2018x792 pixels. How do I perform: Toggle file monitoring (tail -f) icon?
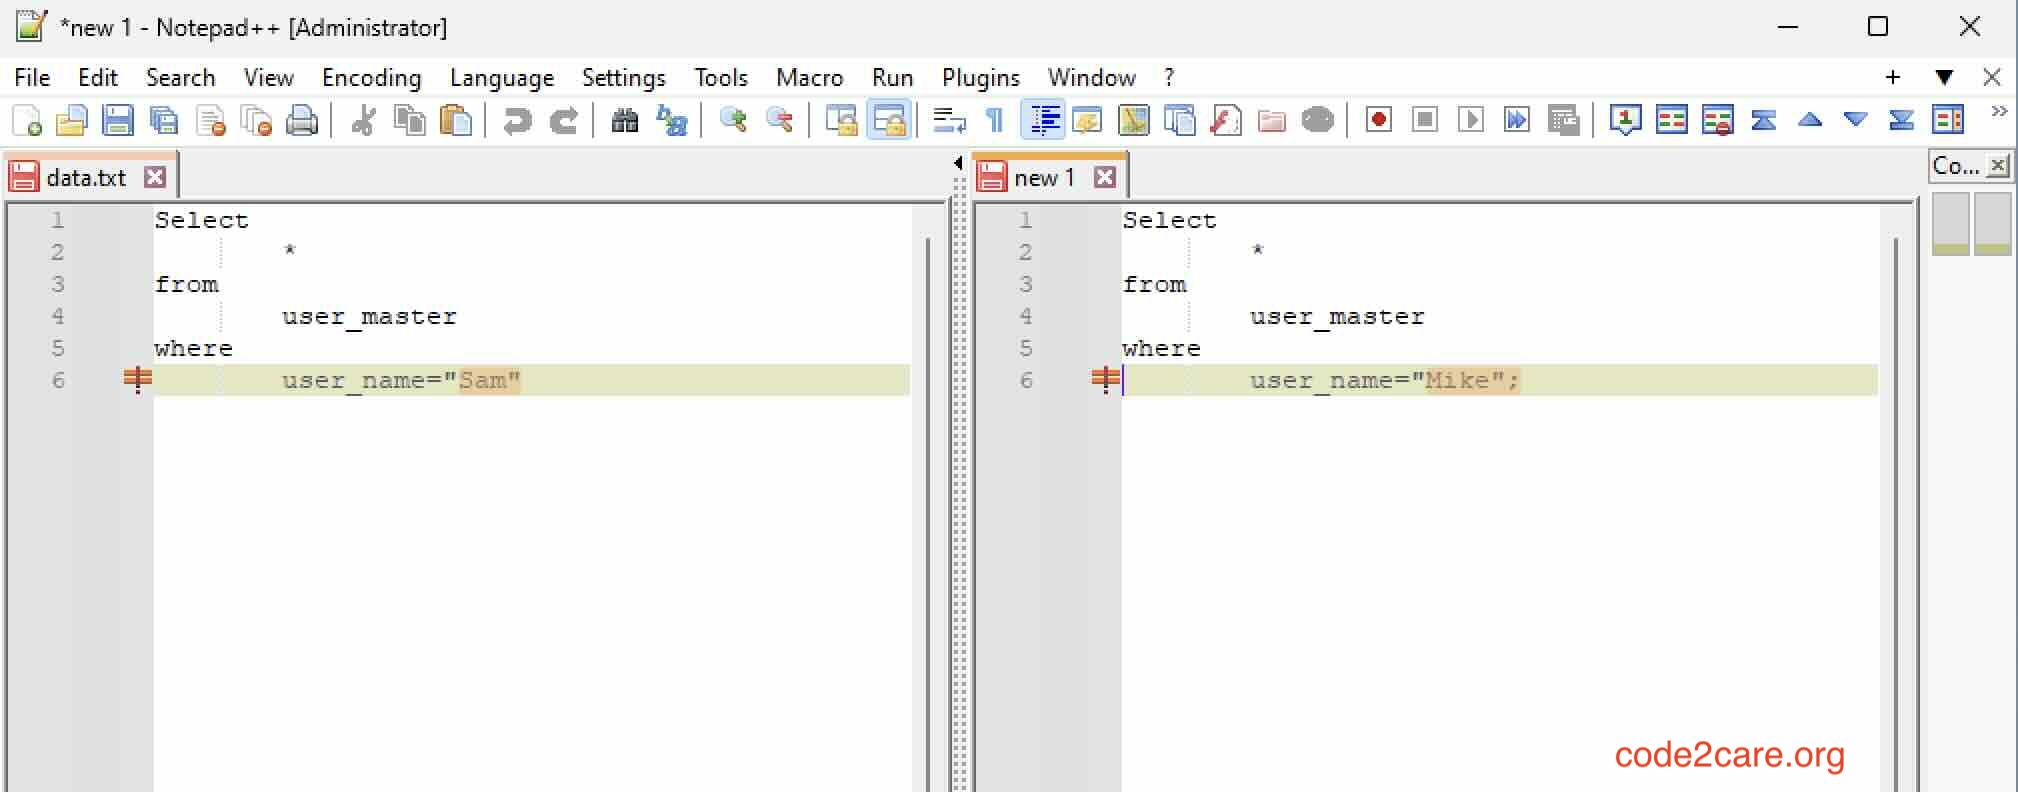(1318, 121)
